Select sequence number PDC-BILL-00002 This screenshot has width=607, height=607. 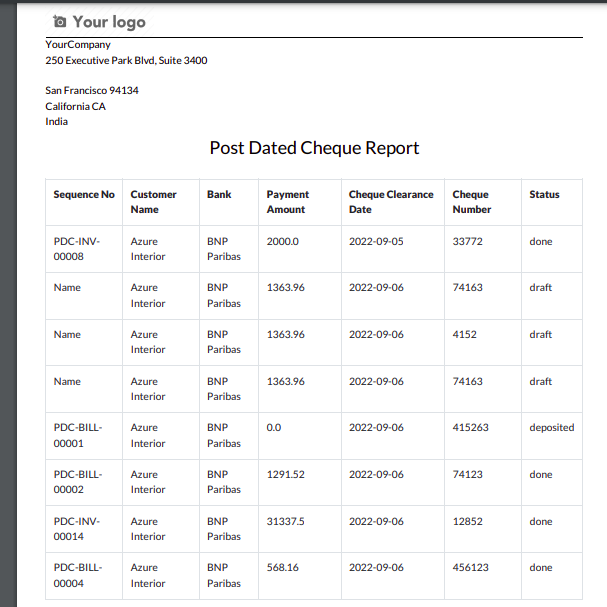pos(78,482)
